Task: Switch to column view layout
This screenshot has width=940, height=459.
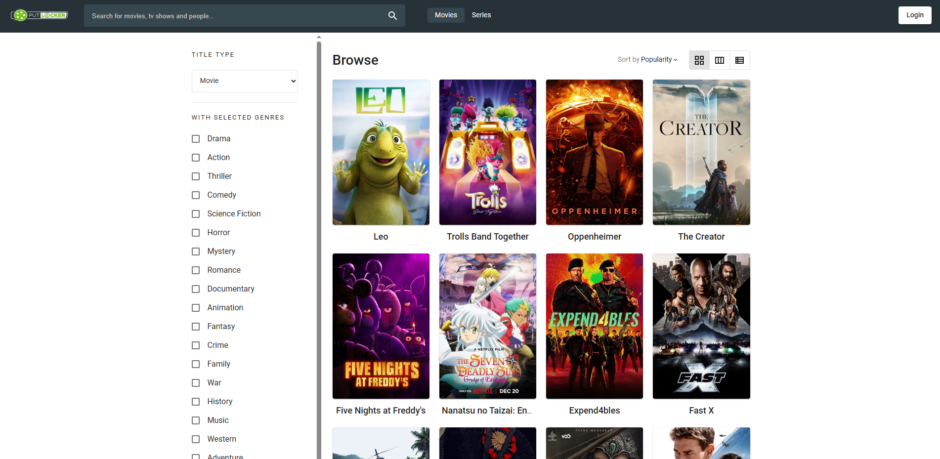Action: (x=719, y=60)
